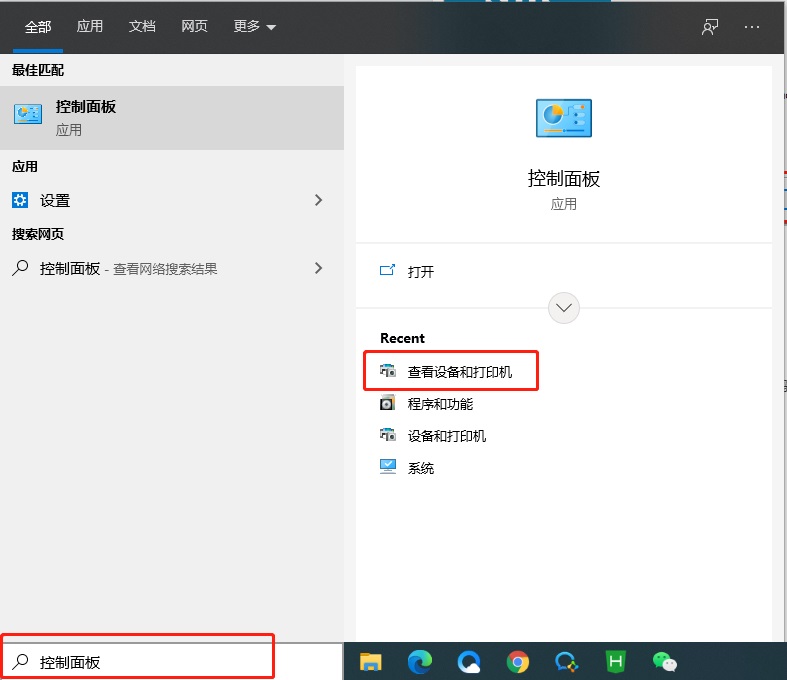Expand the 控制面板 web search arrow
The width and height of the screenshot is (787, 680).
[318, 268]
